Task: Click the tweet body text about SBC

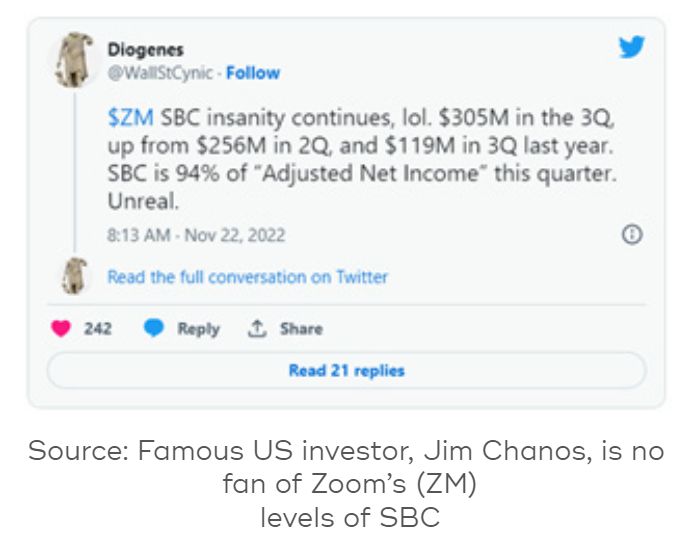Action: pyautogui.click(x=362, y=160)
